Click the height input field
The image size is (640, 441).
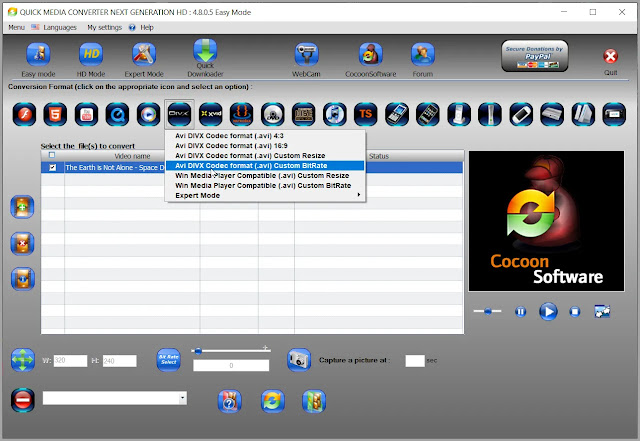coord(119,361)
